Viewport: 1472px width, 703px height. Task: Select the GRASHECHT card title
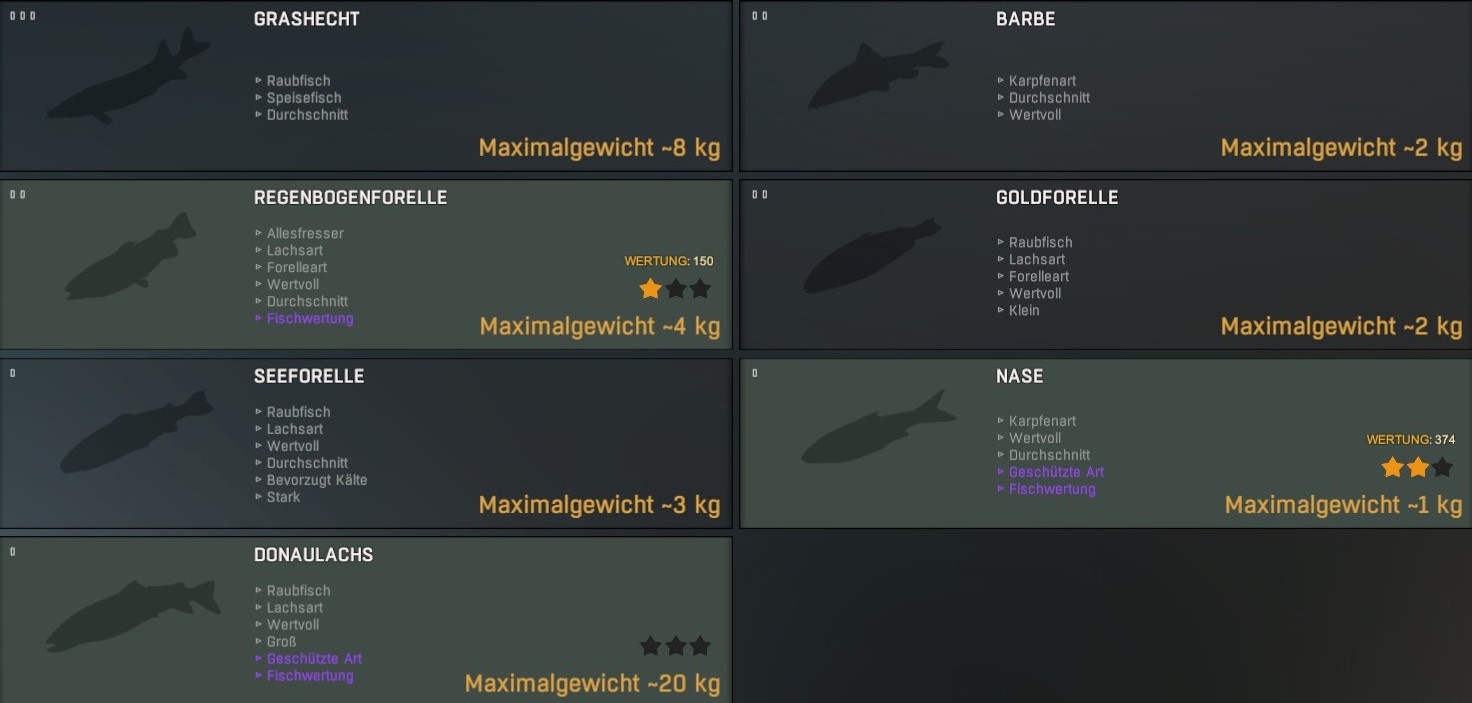point(307,19)
